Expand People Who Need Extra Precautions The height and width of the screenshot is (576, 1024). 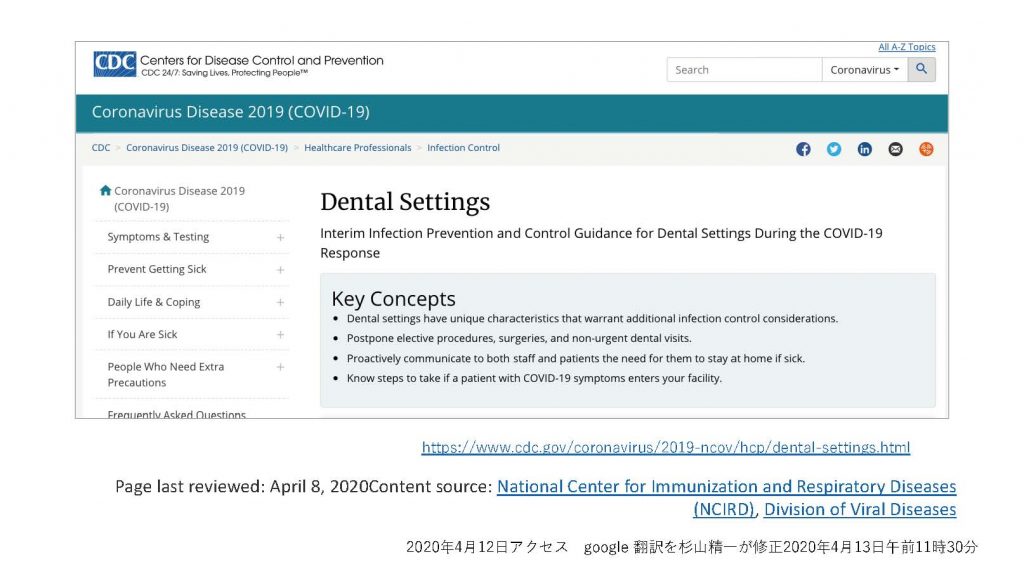click(280, 367)
